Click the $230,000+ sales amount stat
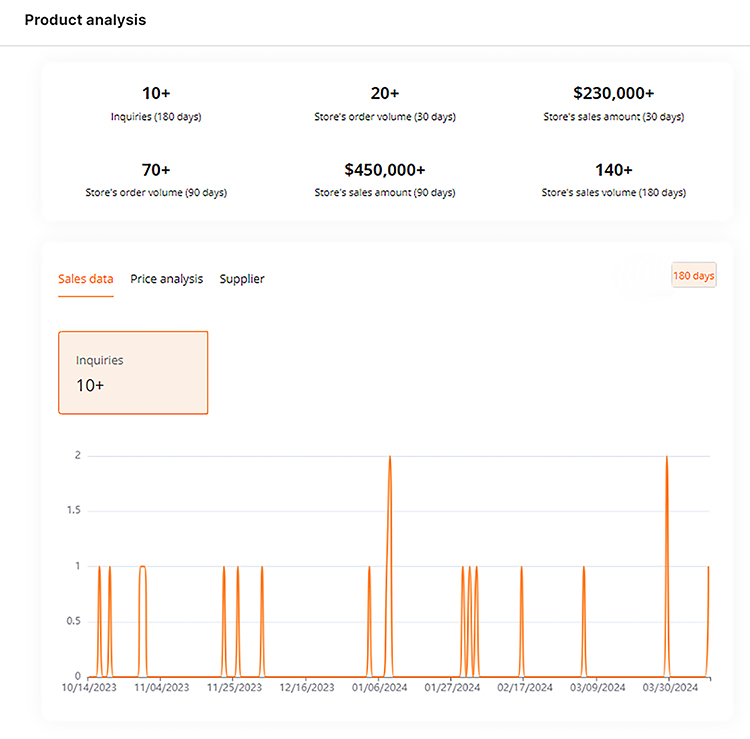 pyautogui.click(x=613, y=102)
